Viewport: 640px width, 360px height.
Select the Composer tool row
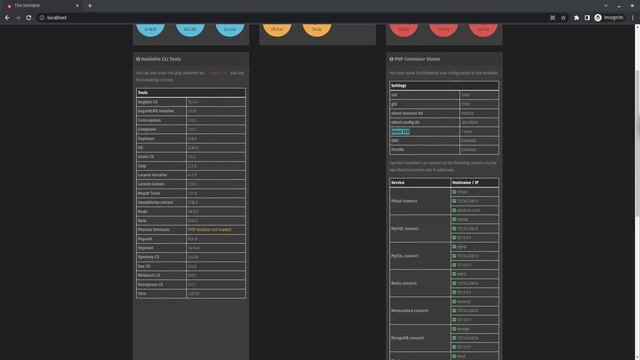point(191,129)
